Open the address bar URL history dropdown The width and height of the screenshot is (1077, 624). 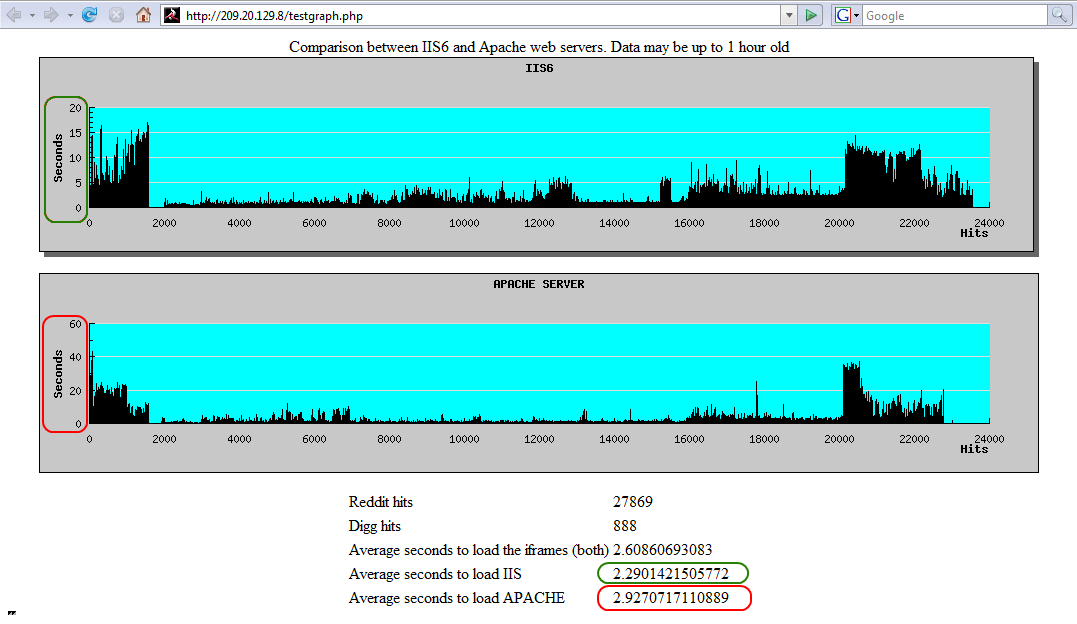click(789, 15)
